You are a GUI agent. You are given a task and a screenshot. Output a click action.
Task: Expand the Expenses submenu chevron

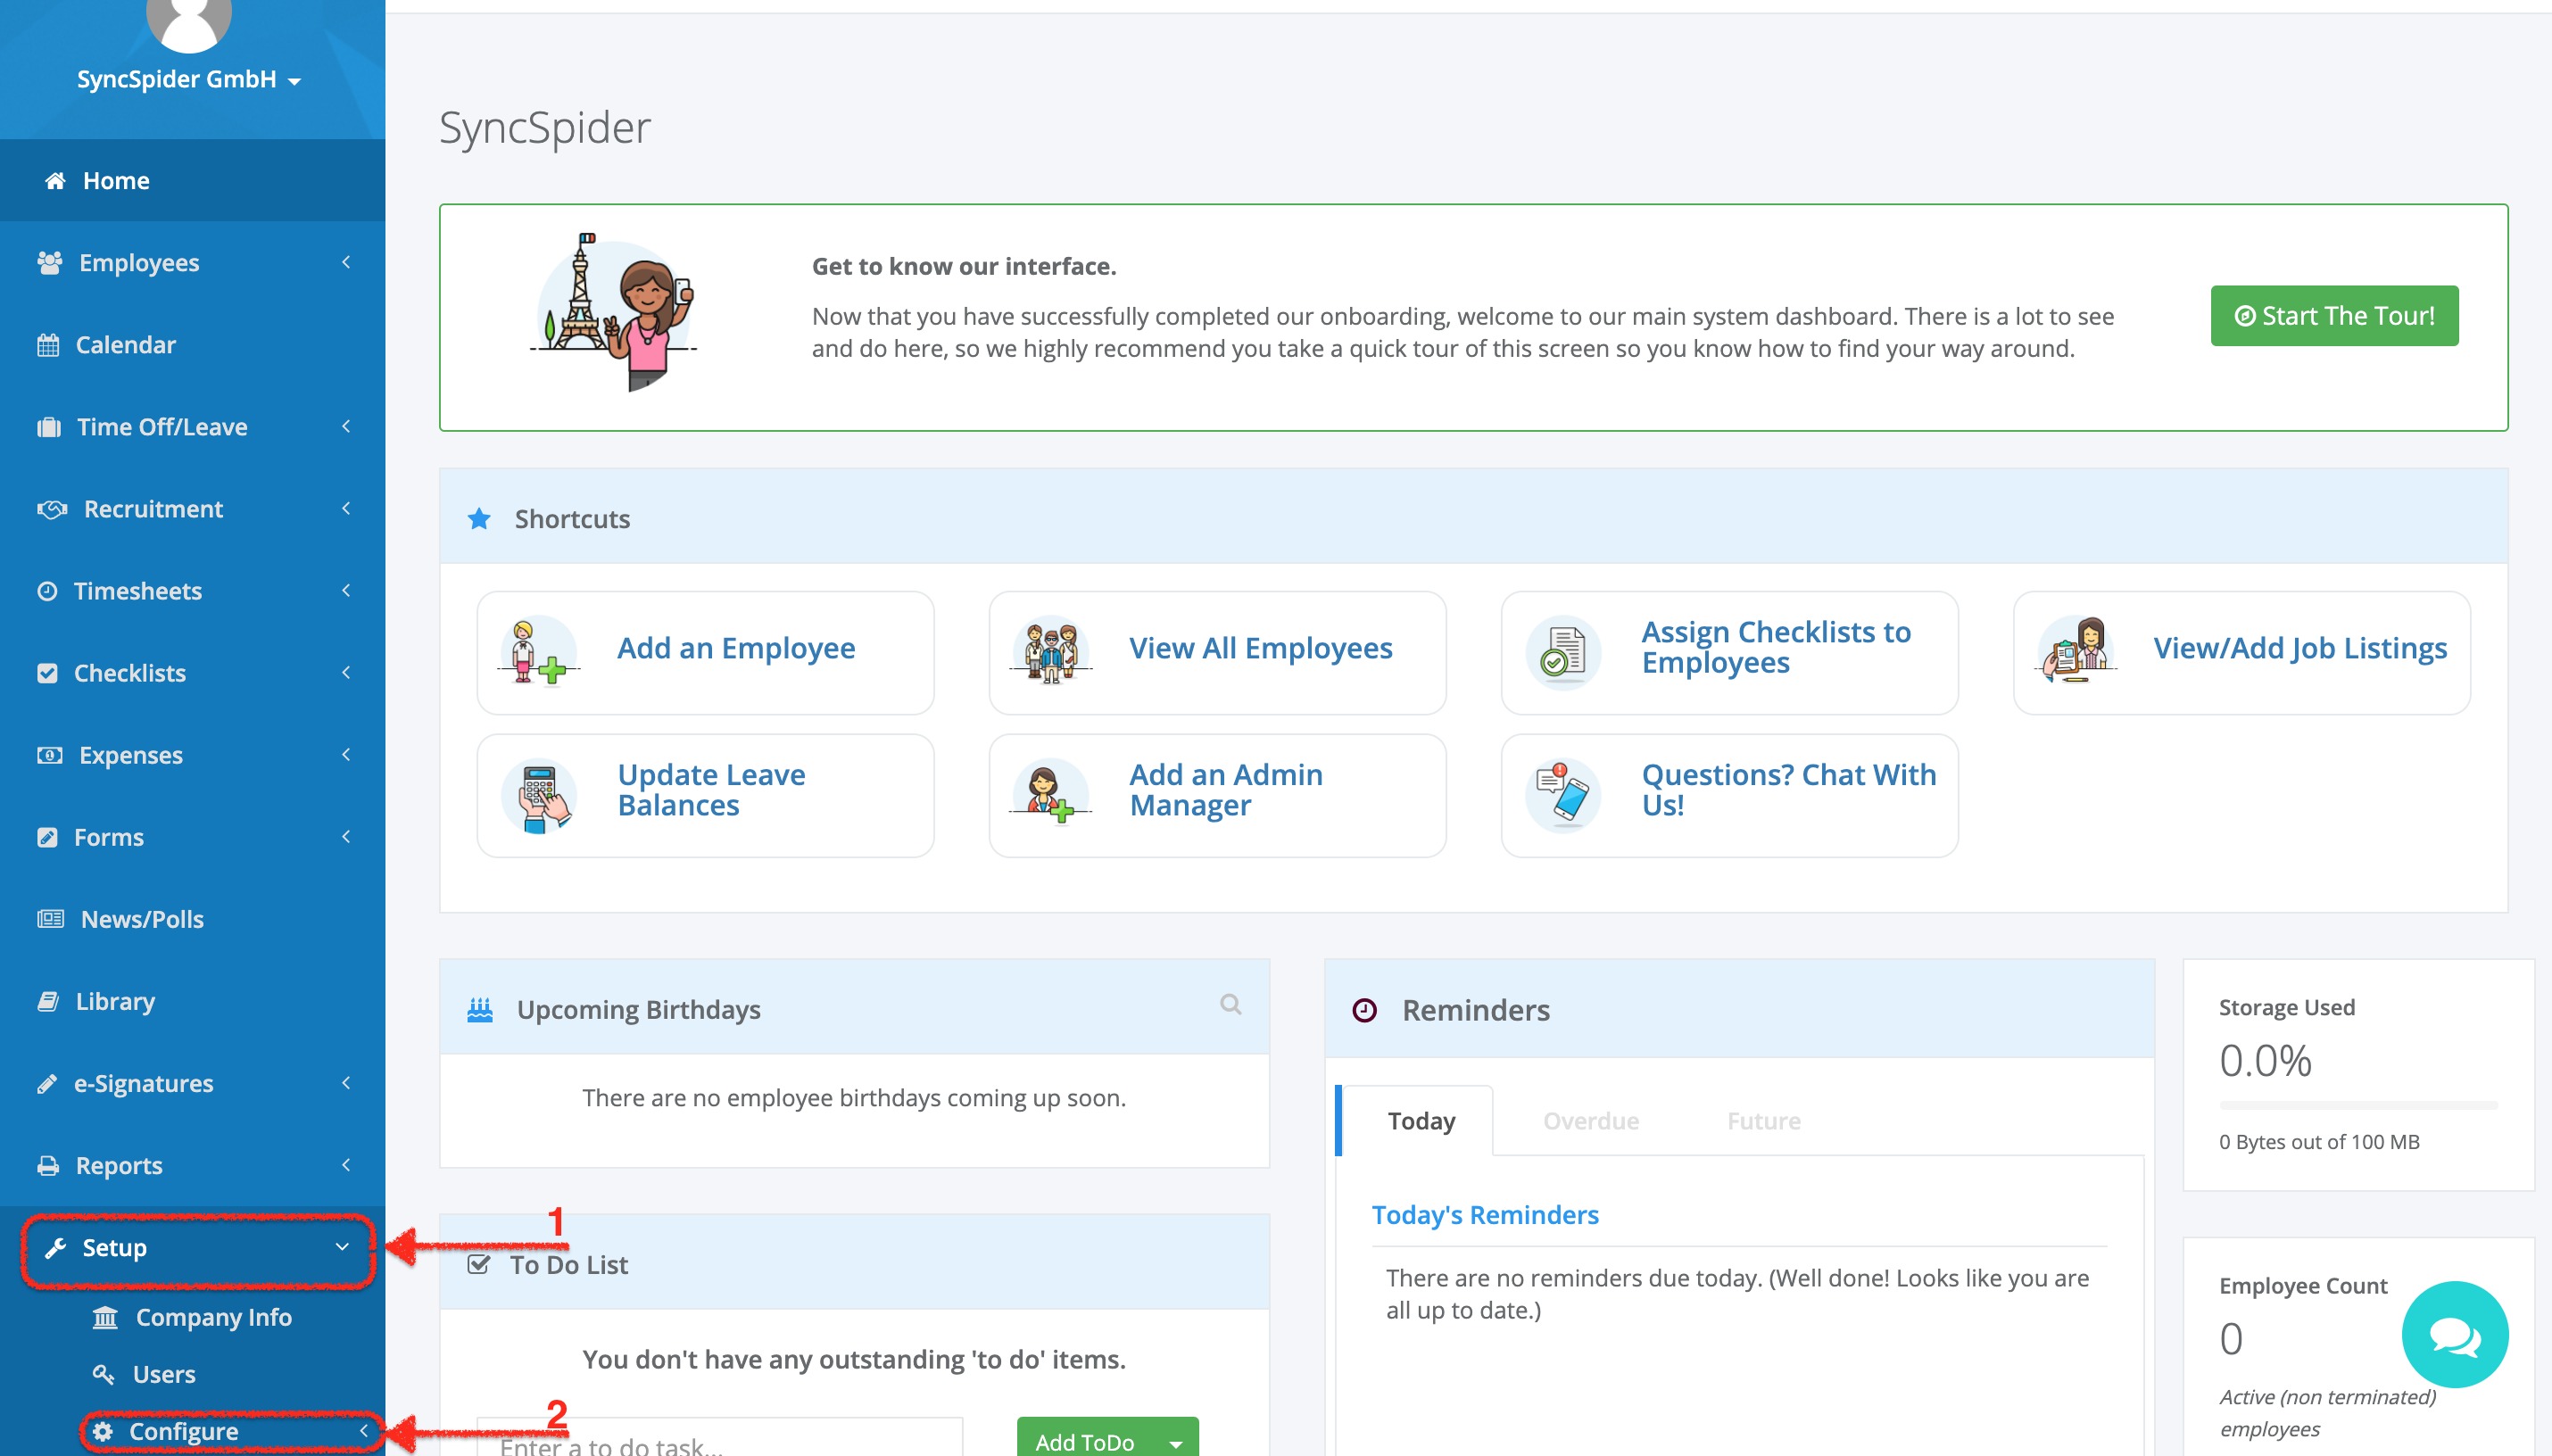point(346,754)
